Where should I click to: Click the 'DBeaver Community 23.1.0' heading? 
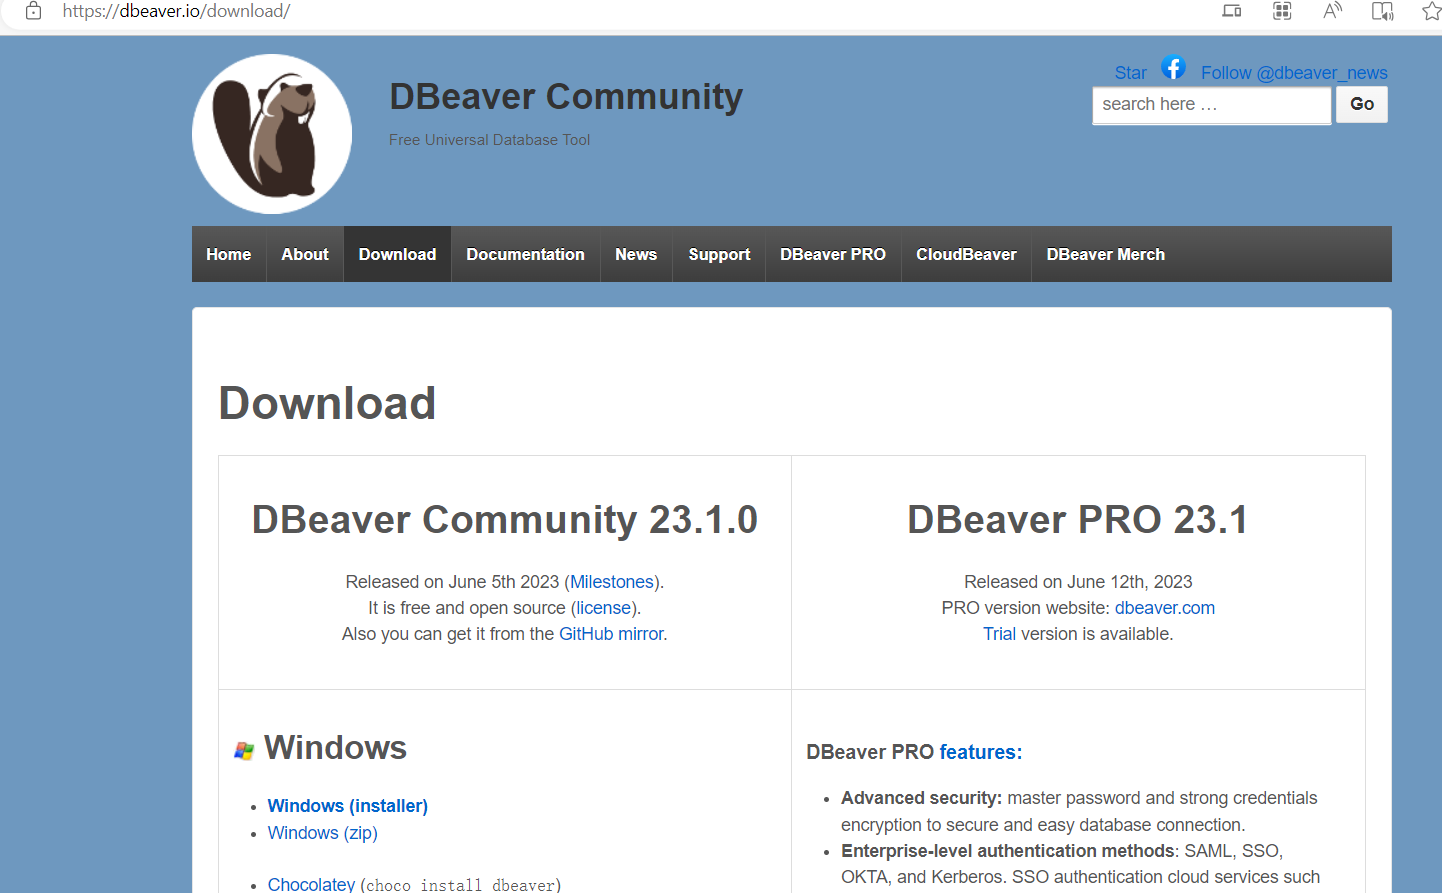(505, 520)
